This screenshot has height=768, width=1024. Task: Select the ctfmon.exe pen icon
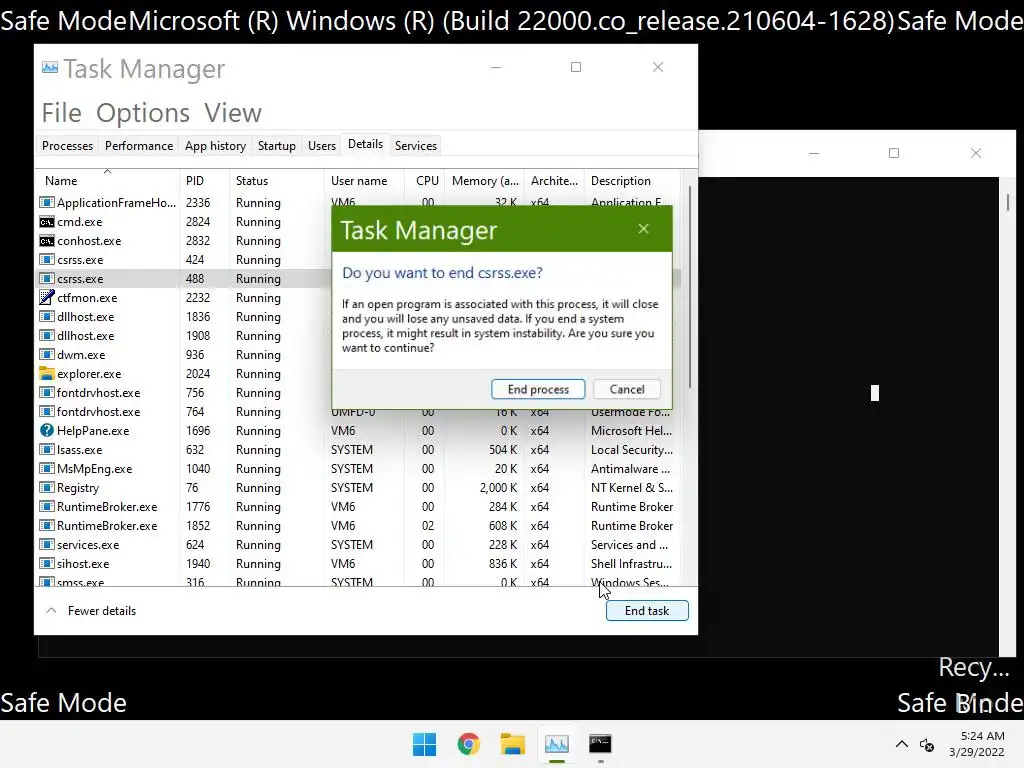click(46, 298)
